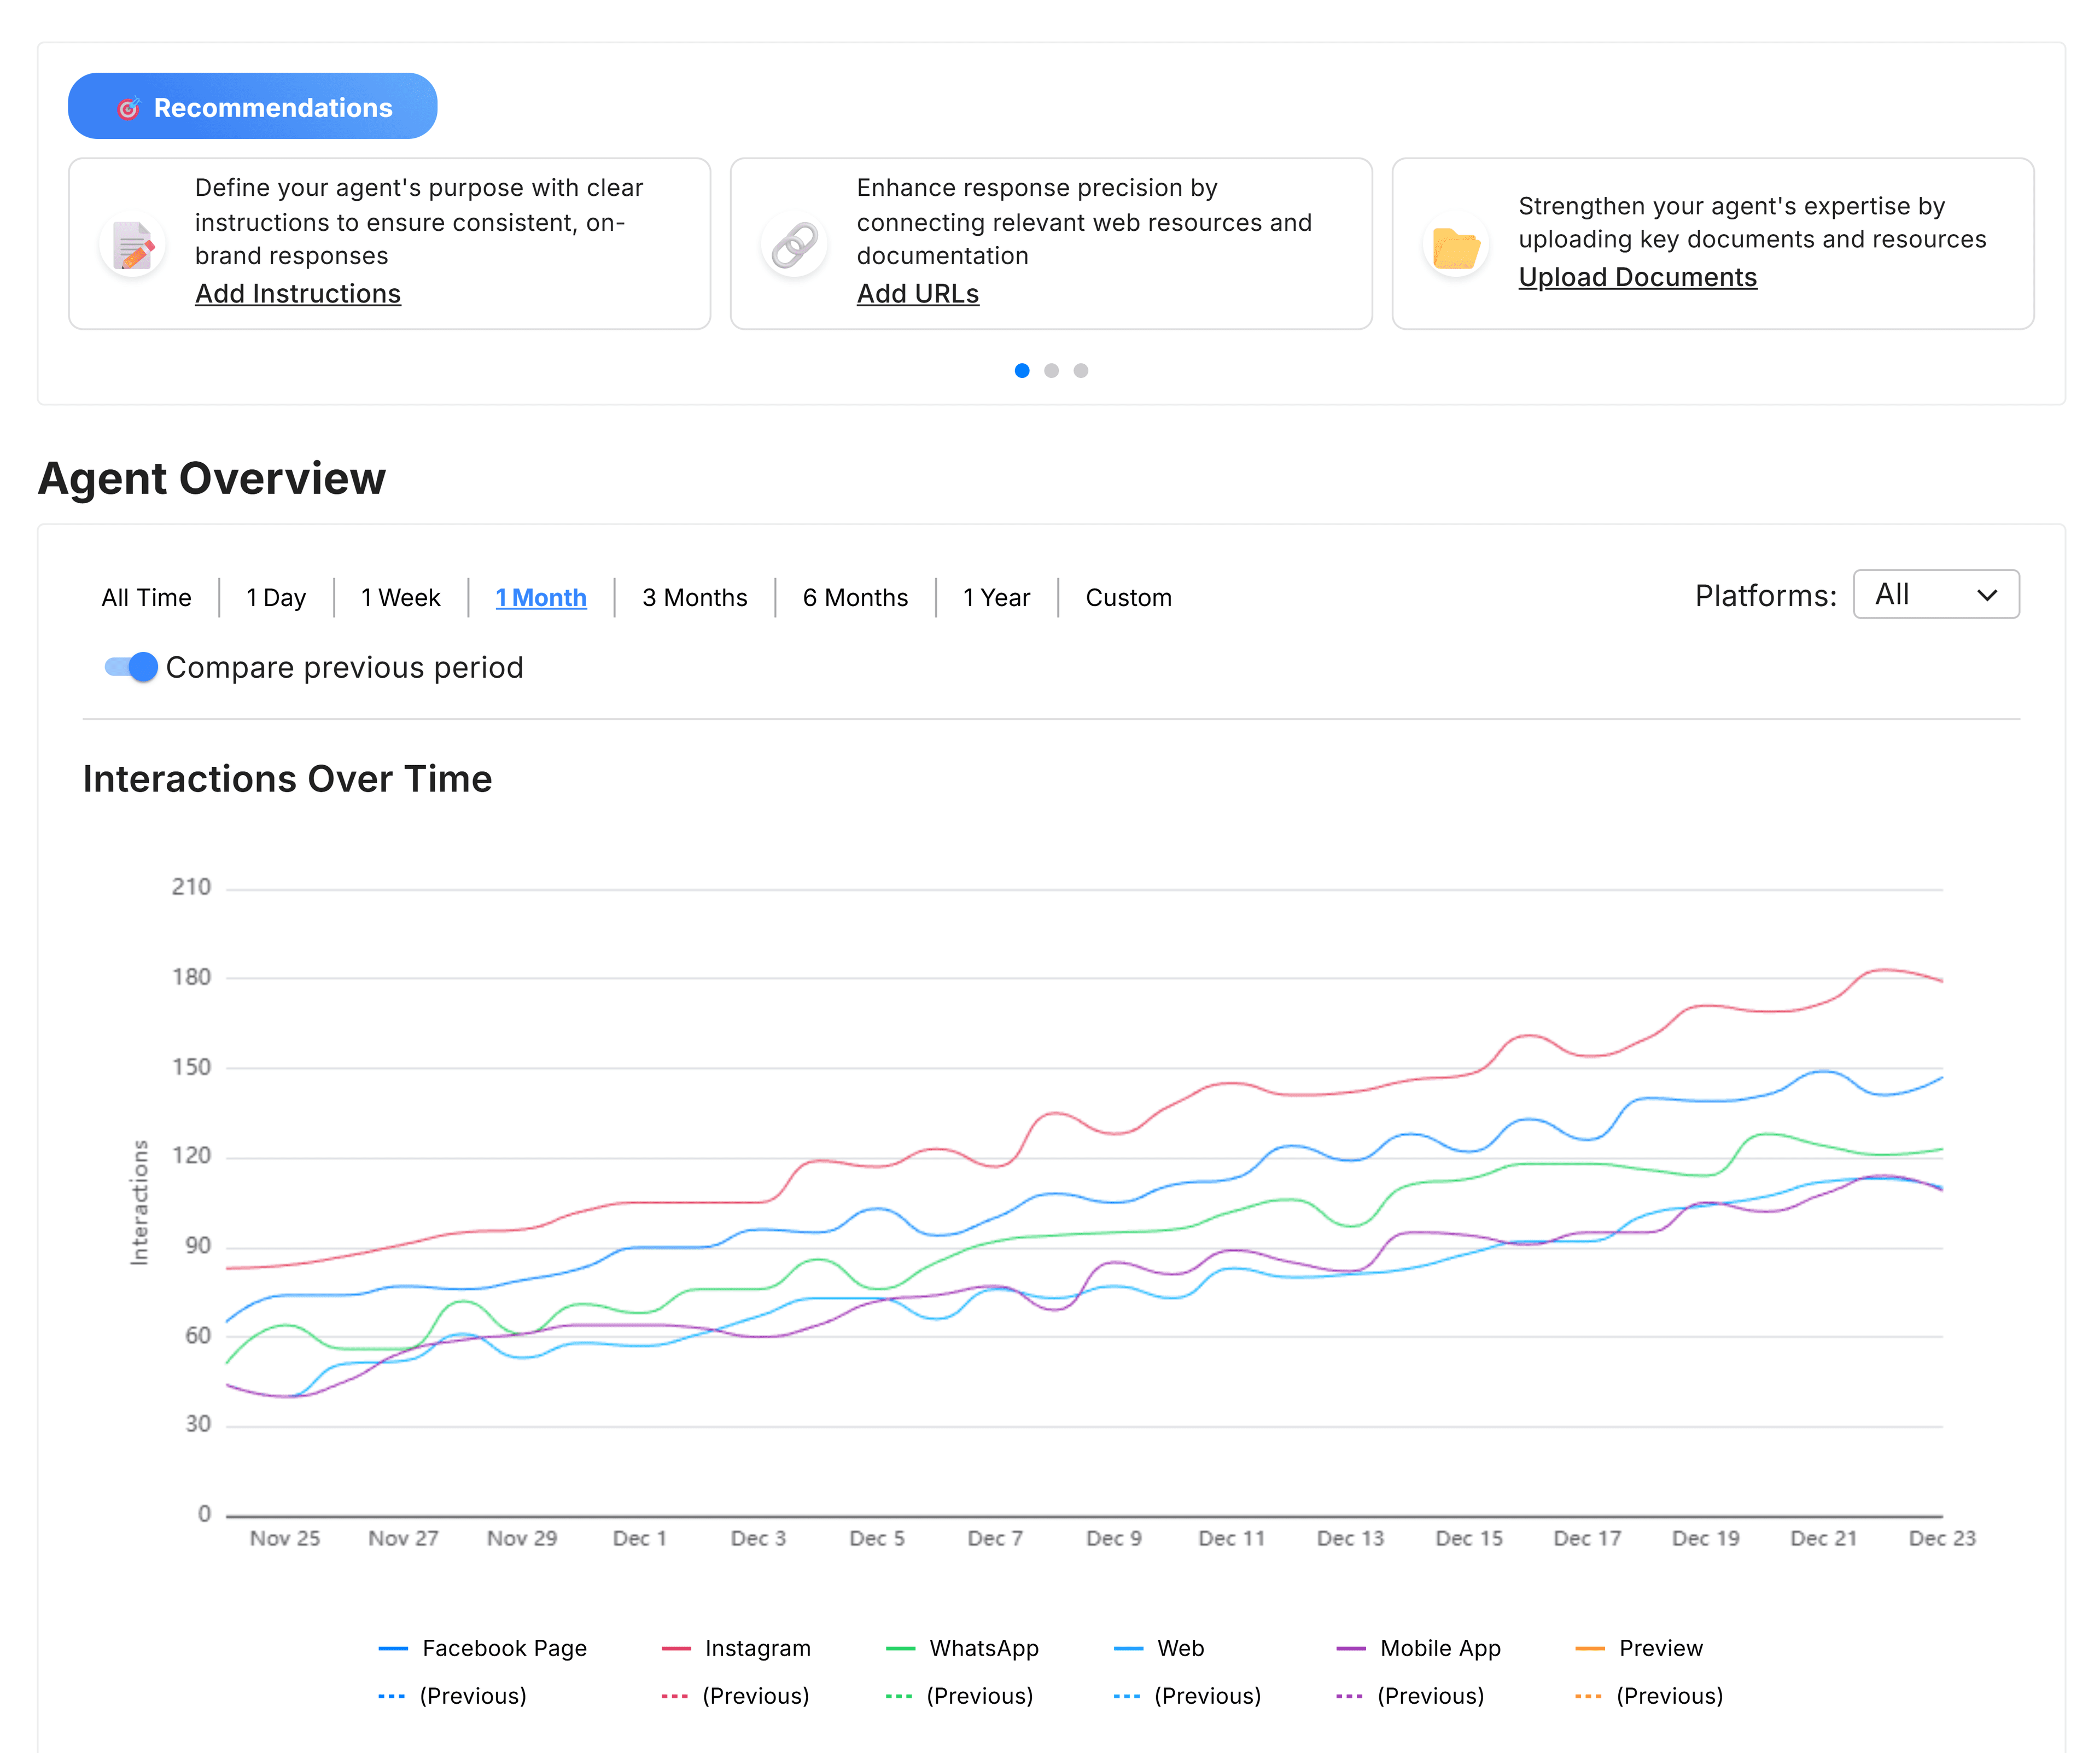Screen dimensions: 2100x1753
Task: Disable Compare previous period switch
Action: [x=132, y=667]
